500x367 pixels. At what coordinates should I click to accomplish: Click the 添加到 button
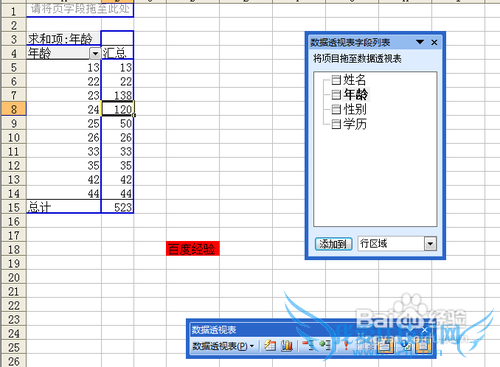(x=333, y=244)
